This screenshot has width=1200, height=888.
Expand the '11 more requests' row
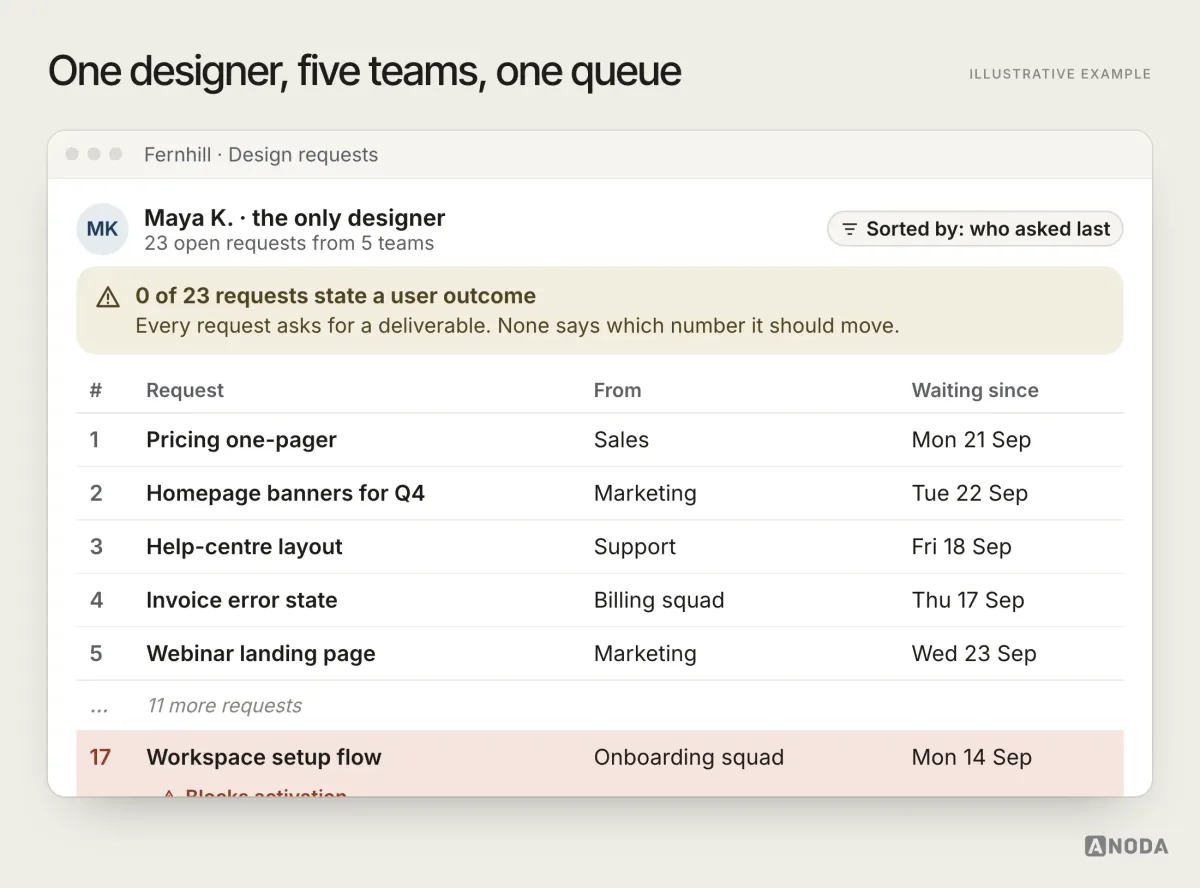pyautogui.click(x=600, y=706)
